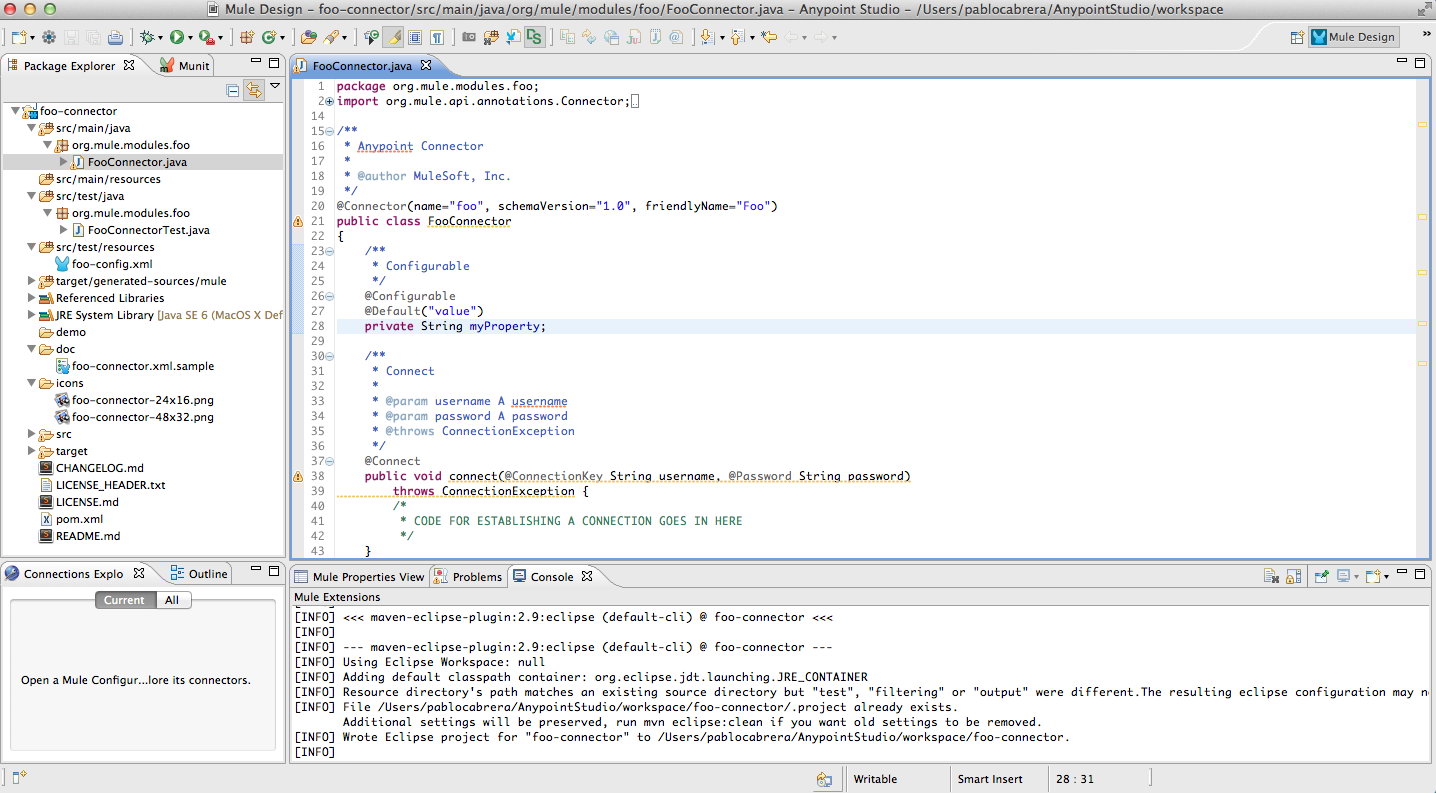The image size is (1436, 793).
Task: Pin the Console view using the pin icon
Action: [x=1321, y=577]
